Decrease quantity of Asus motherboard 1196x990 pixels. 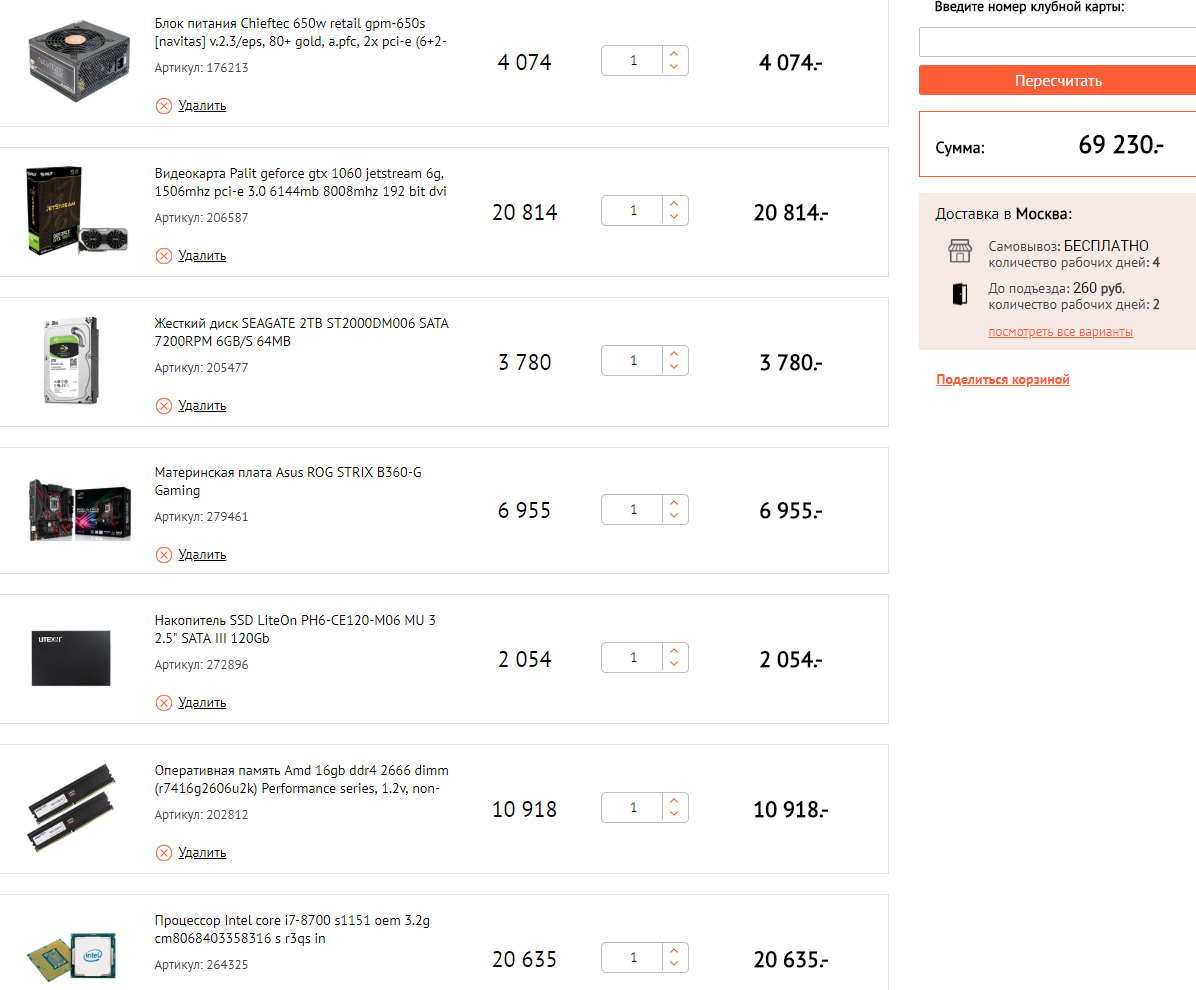(674, 516)
